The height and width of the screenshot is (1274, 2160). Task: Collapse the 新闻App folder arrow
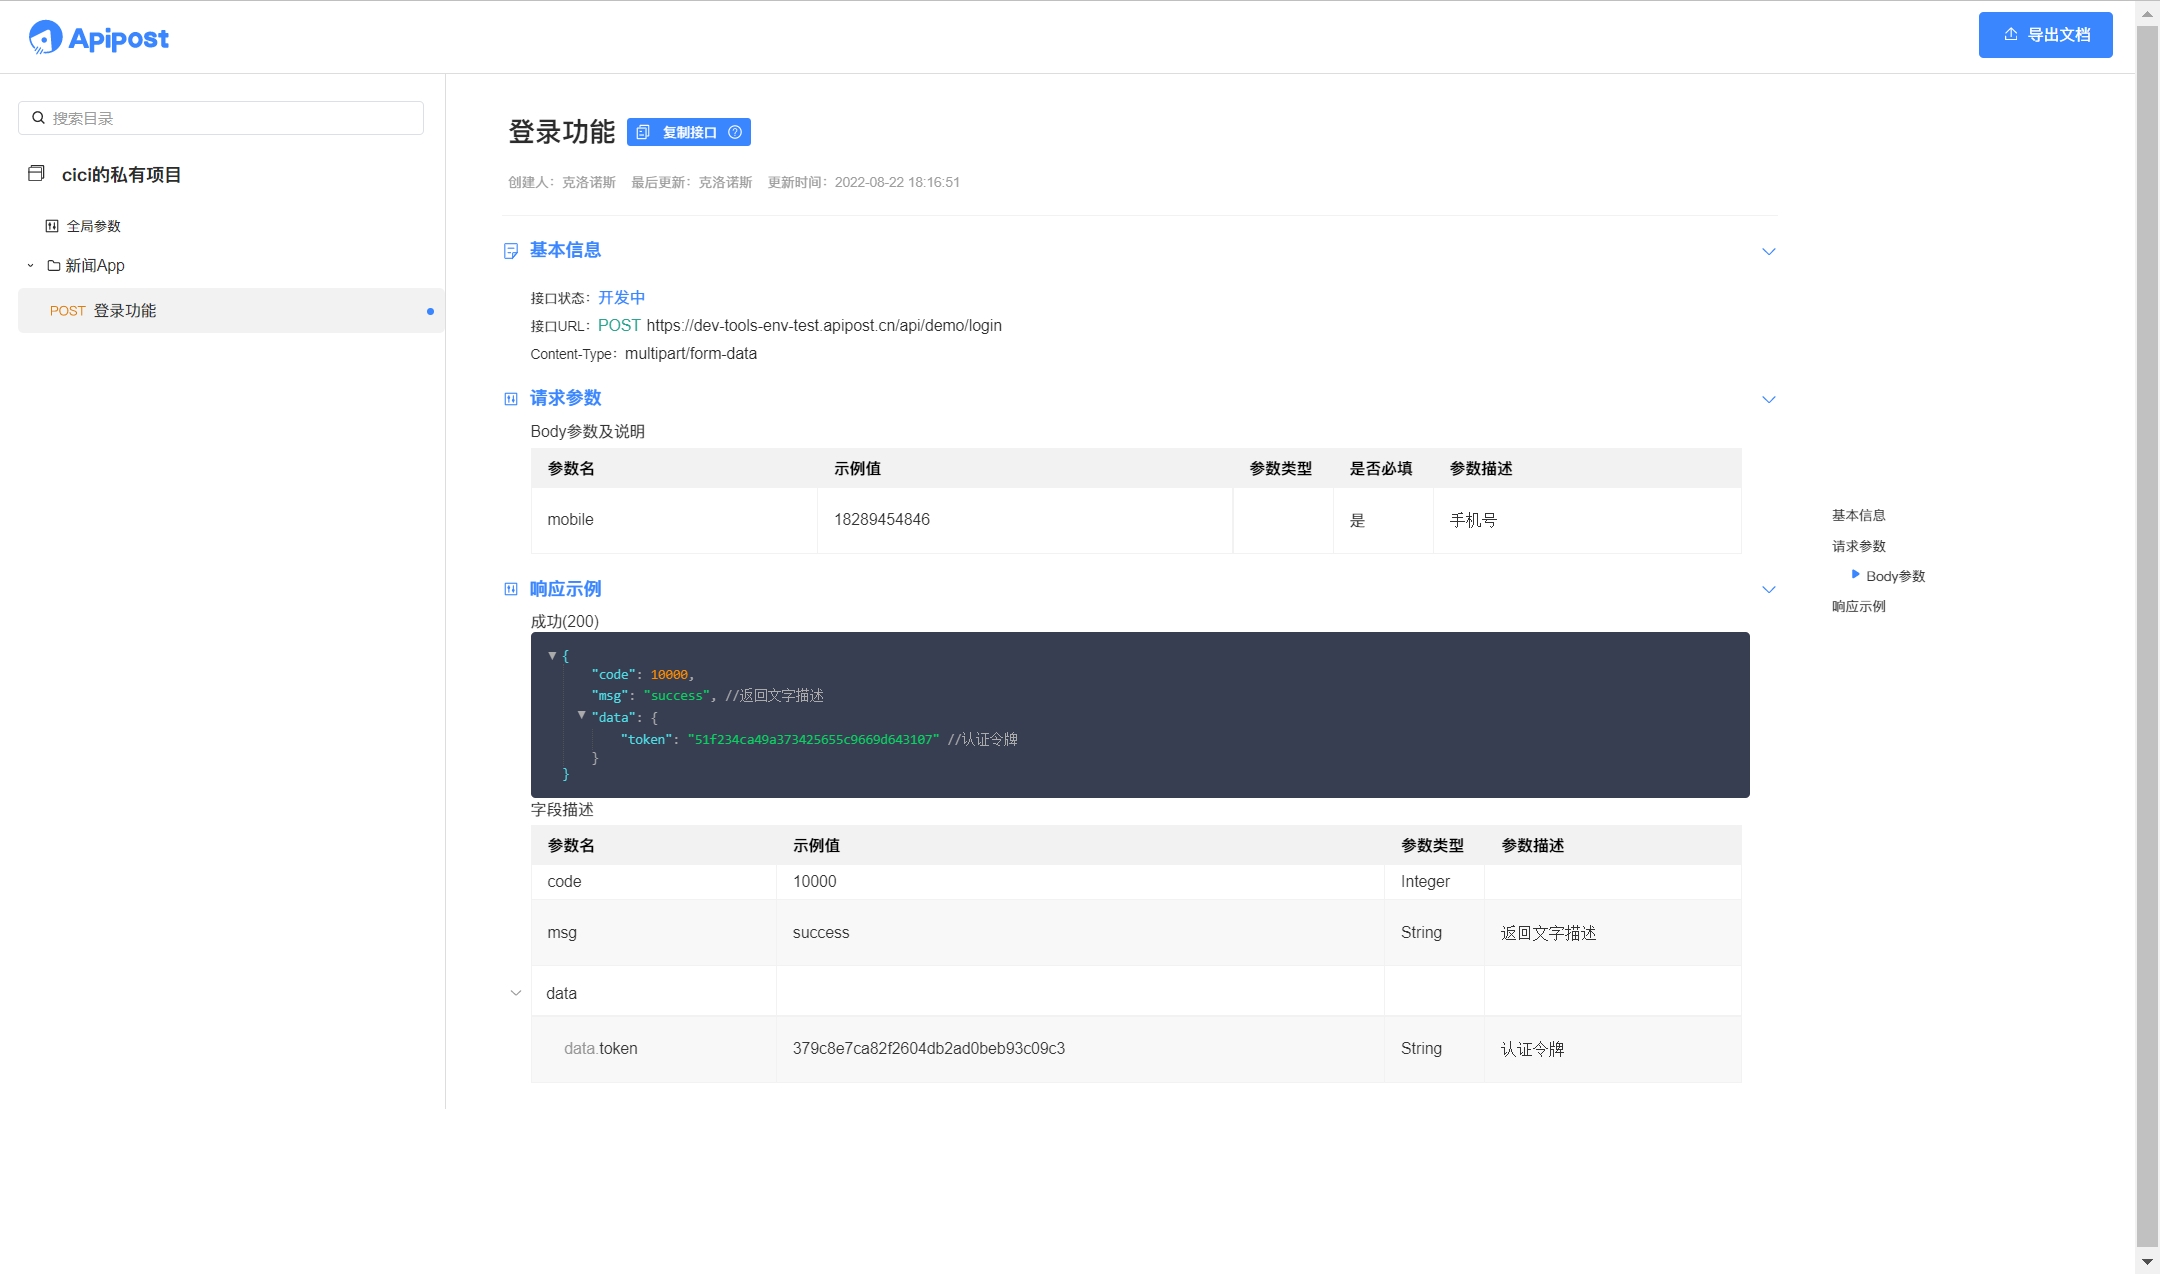30,265
